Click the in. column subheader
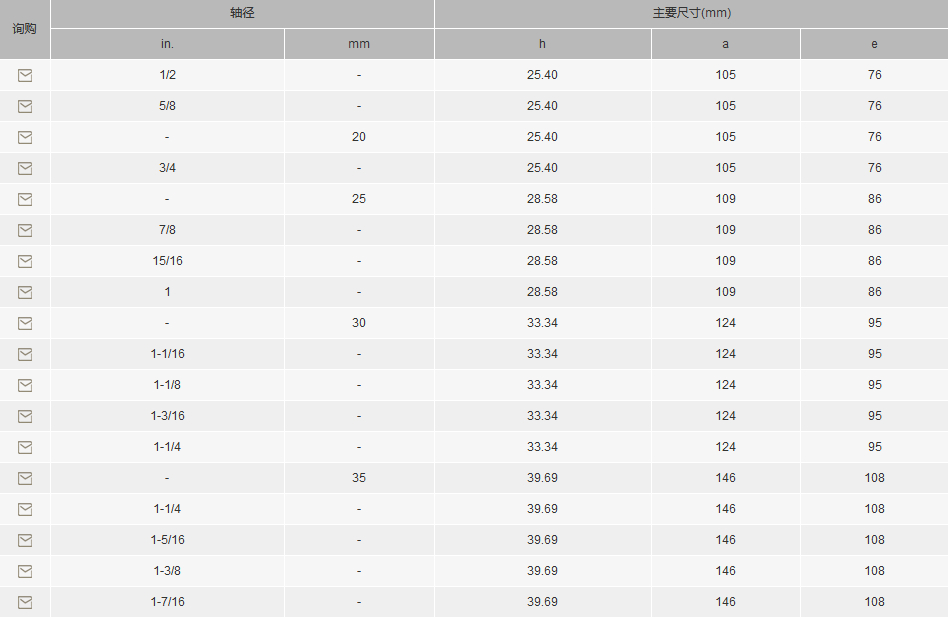Image resolution: width=948 pixels, height=618 pixels. tap(167, 44)
